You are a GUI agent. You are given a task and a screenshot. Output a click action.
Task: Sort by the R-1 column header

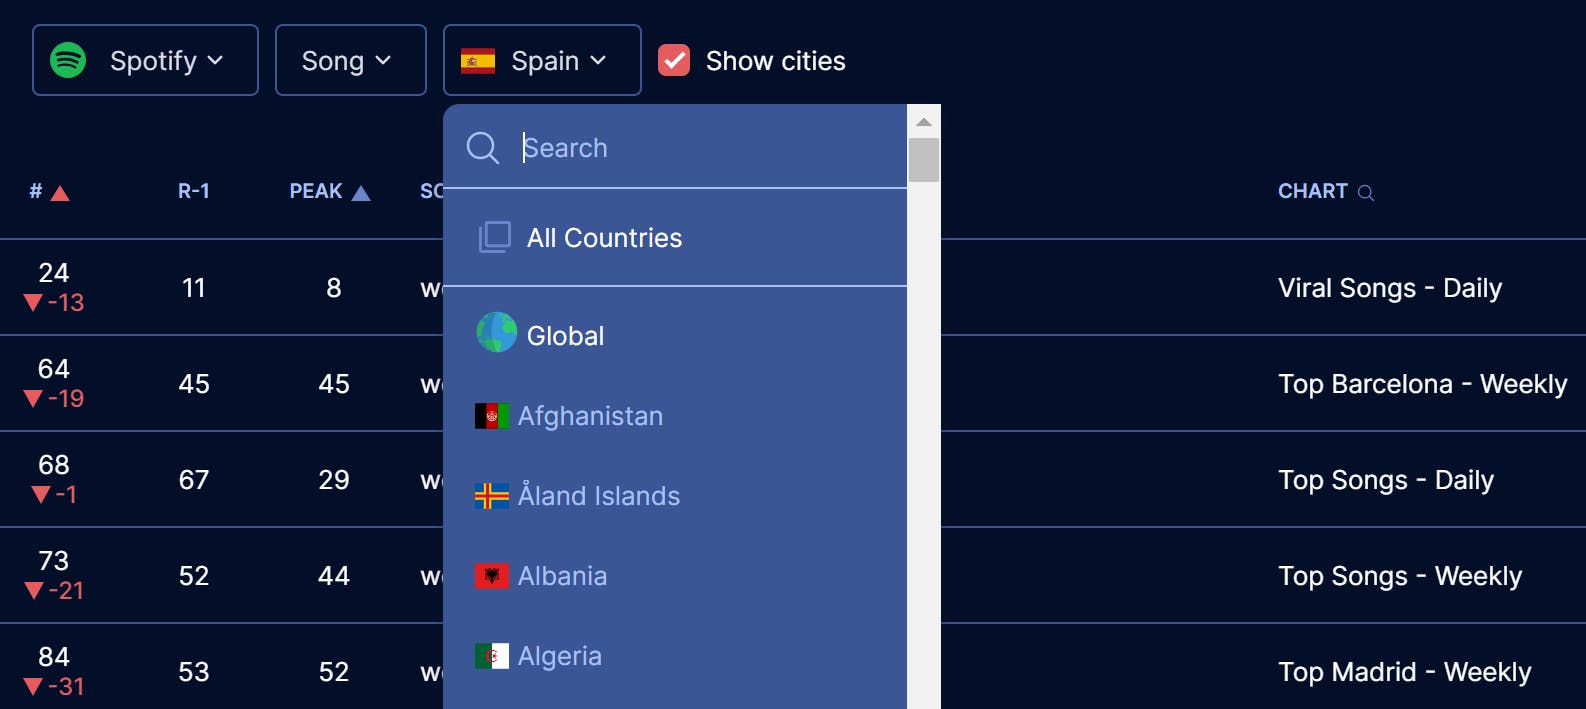(194, 191)
